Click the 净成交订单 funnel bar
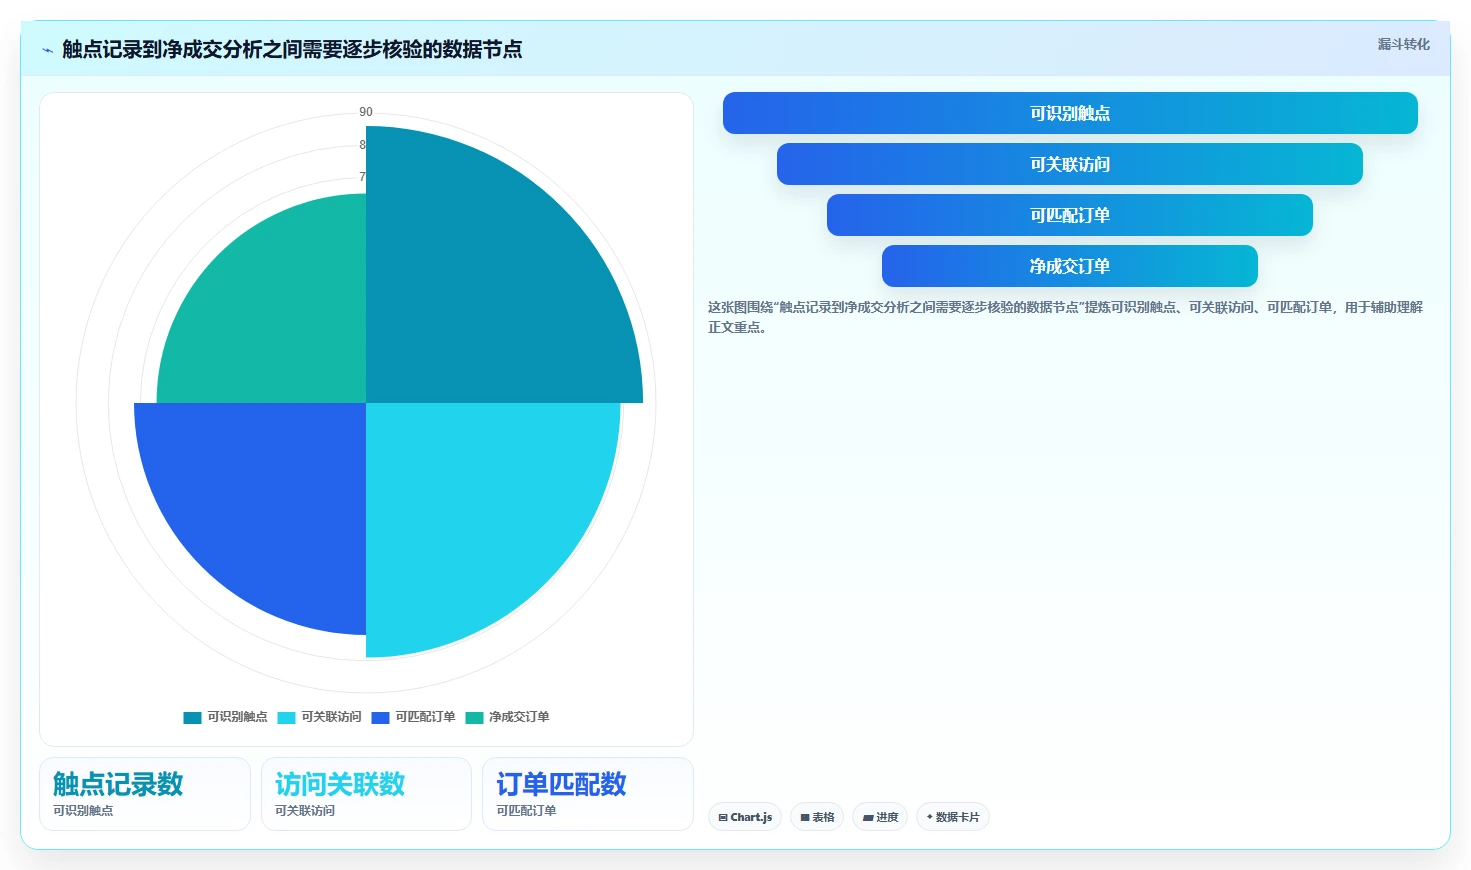Screen dimensions: 1471x870 [x=1070, y=266]
